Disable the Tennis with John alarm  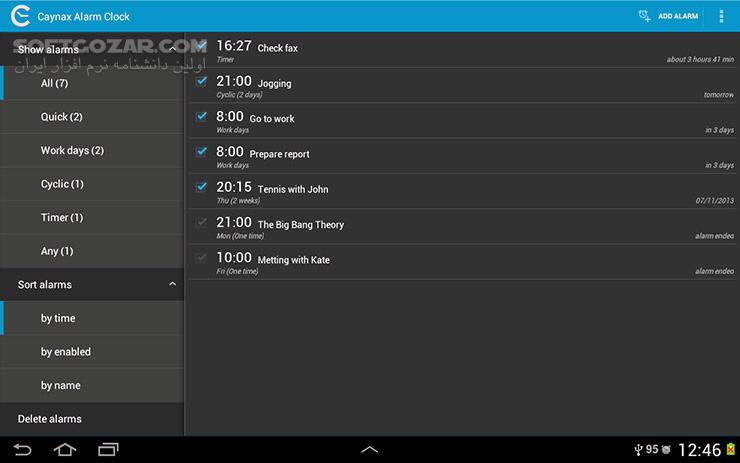tap(202, 187)
